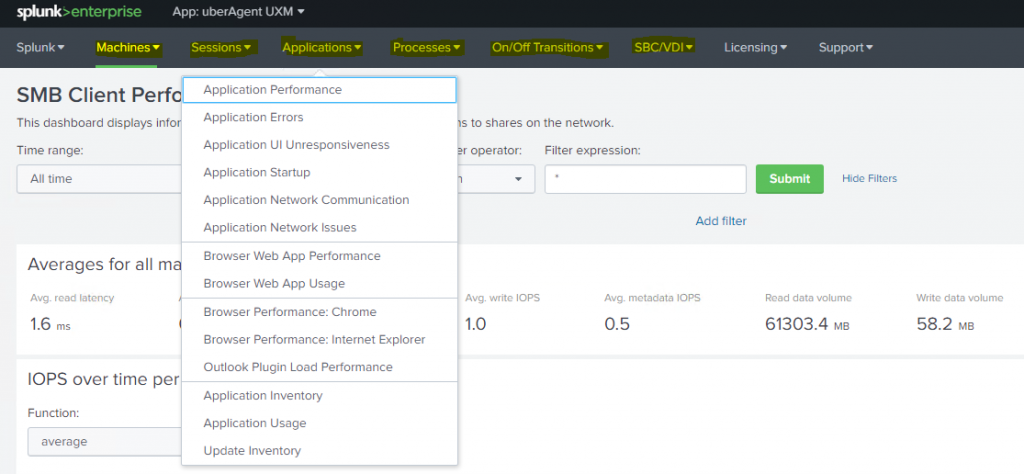Viewport: 1024px width, 474px height.
Task: Open the App: uberAgent UXM selector
Action: tap(238, 11)
